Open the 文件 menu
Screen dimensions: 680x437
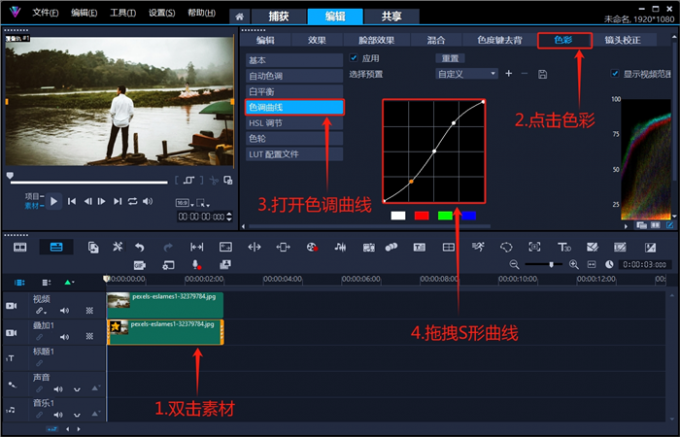[45, 13]
